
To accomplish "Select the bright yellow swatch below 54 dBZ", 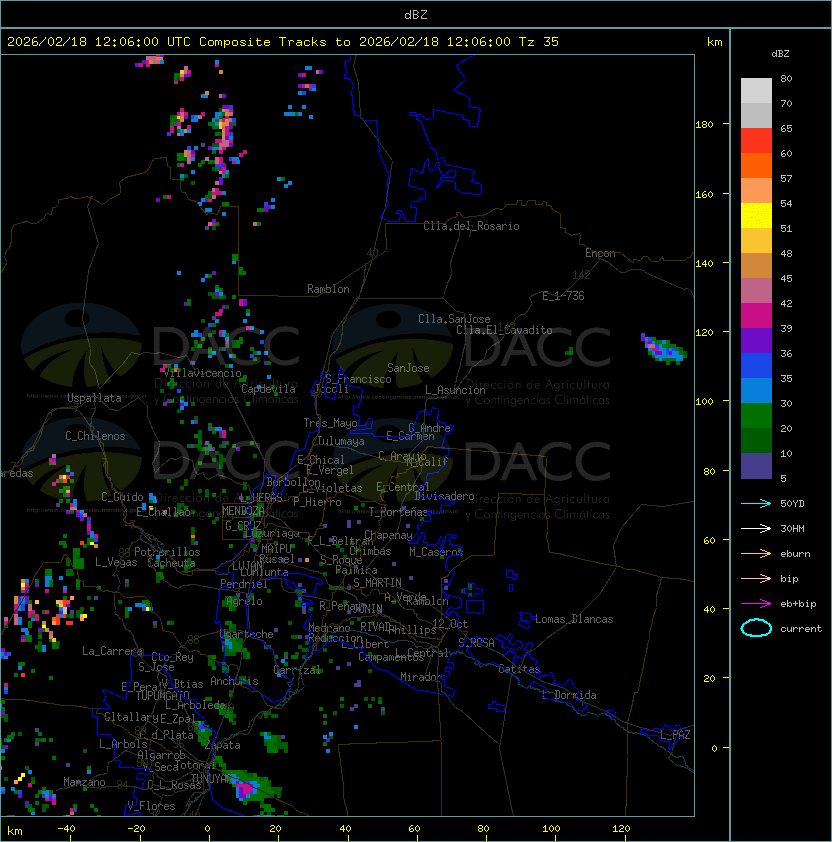I will coord(756,215).
